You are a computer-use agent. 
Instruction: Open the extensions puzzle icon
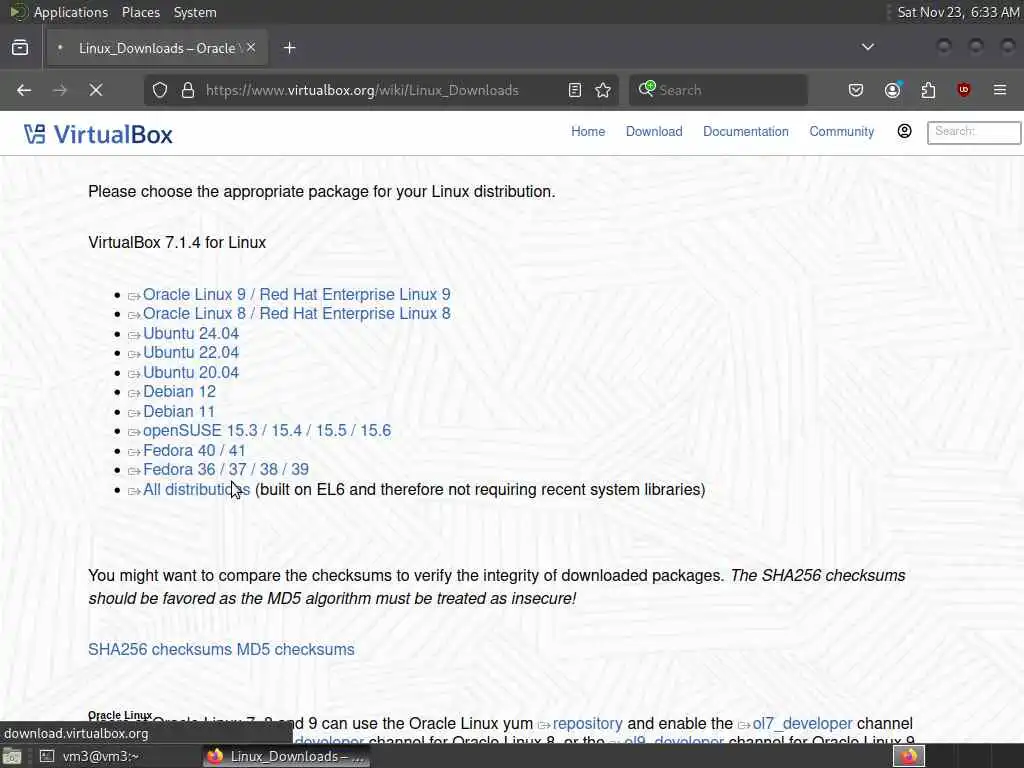928,90
